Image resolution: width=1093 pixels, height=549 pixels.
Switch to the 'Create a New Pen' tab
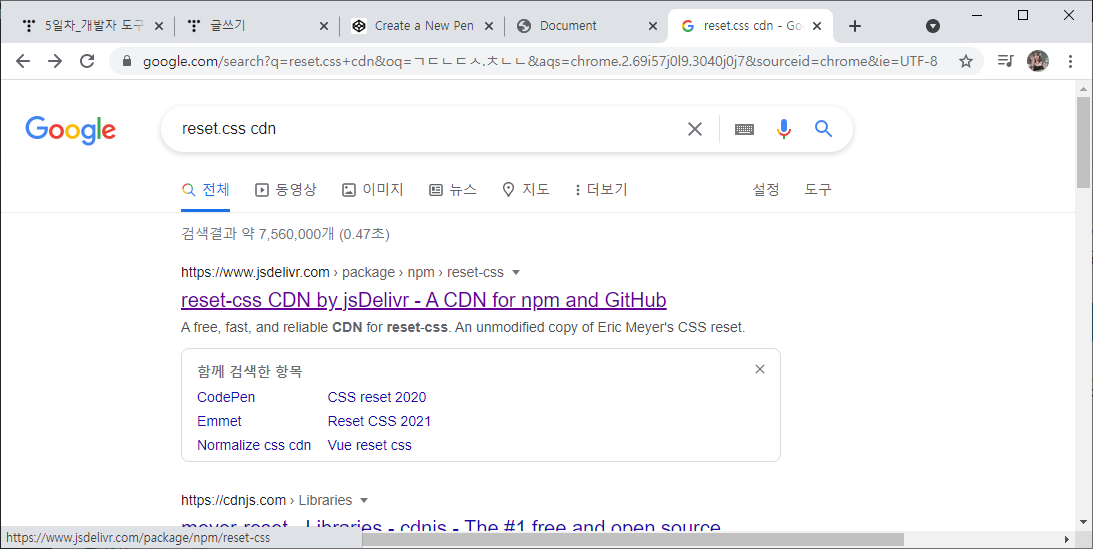tap(422, 26)
